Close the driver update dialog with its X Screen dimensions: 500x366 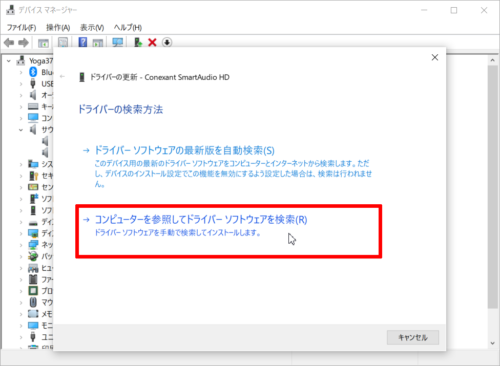[435, 57]
